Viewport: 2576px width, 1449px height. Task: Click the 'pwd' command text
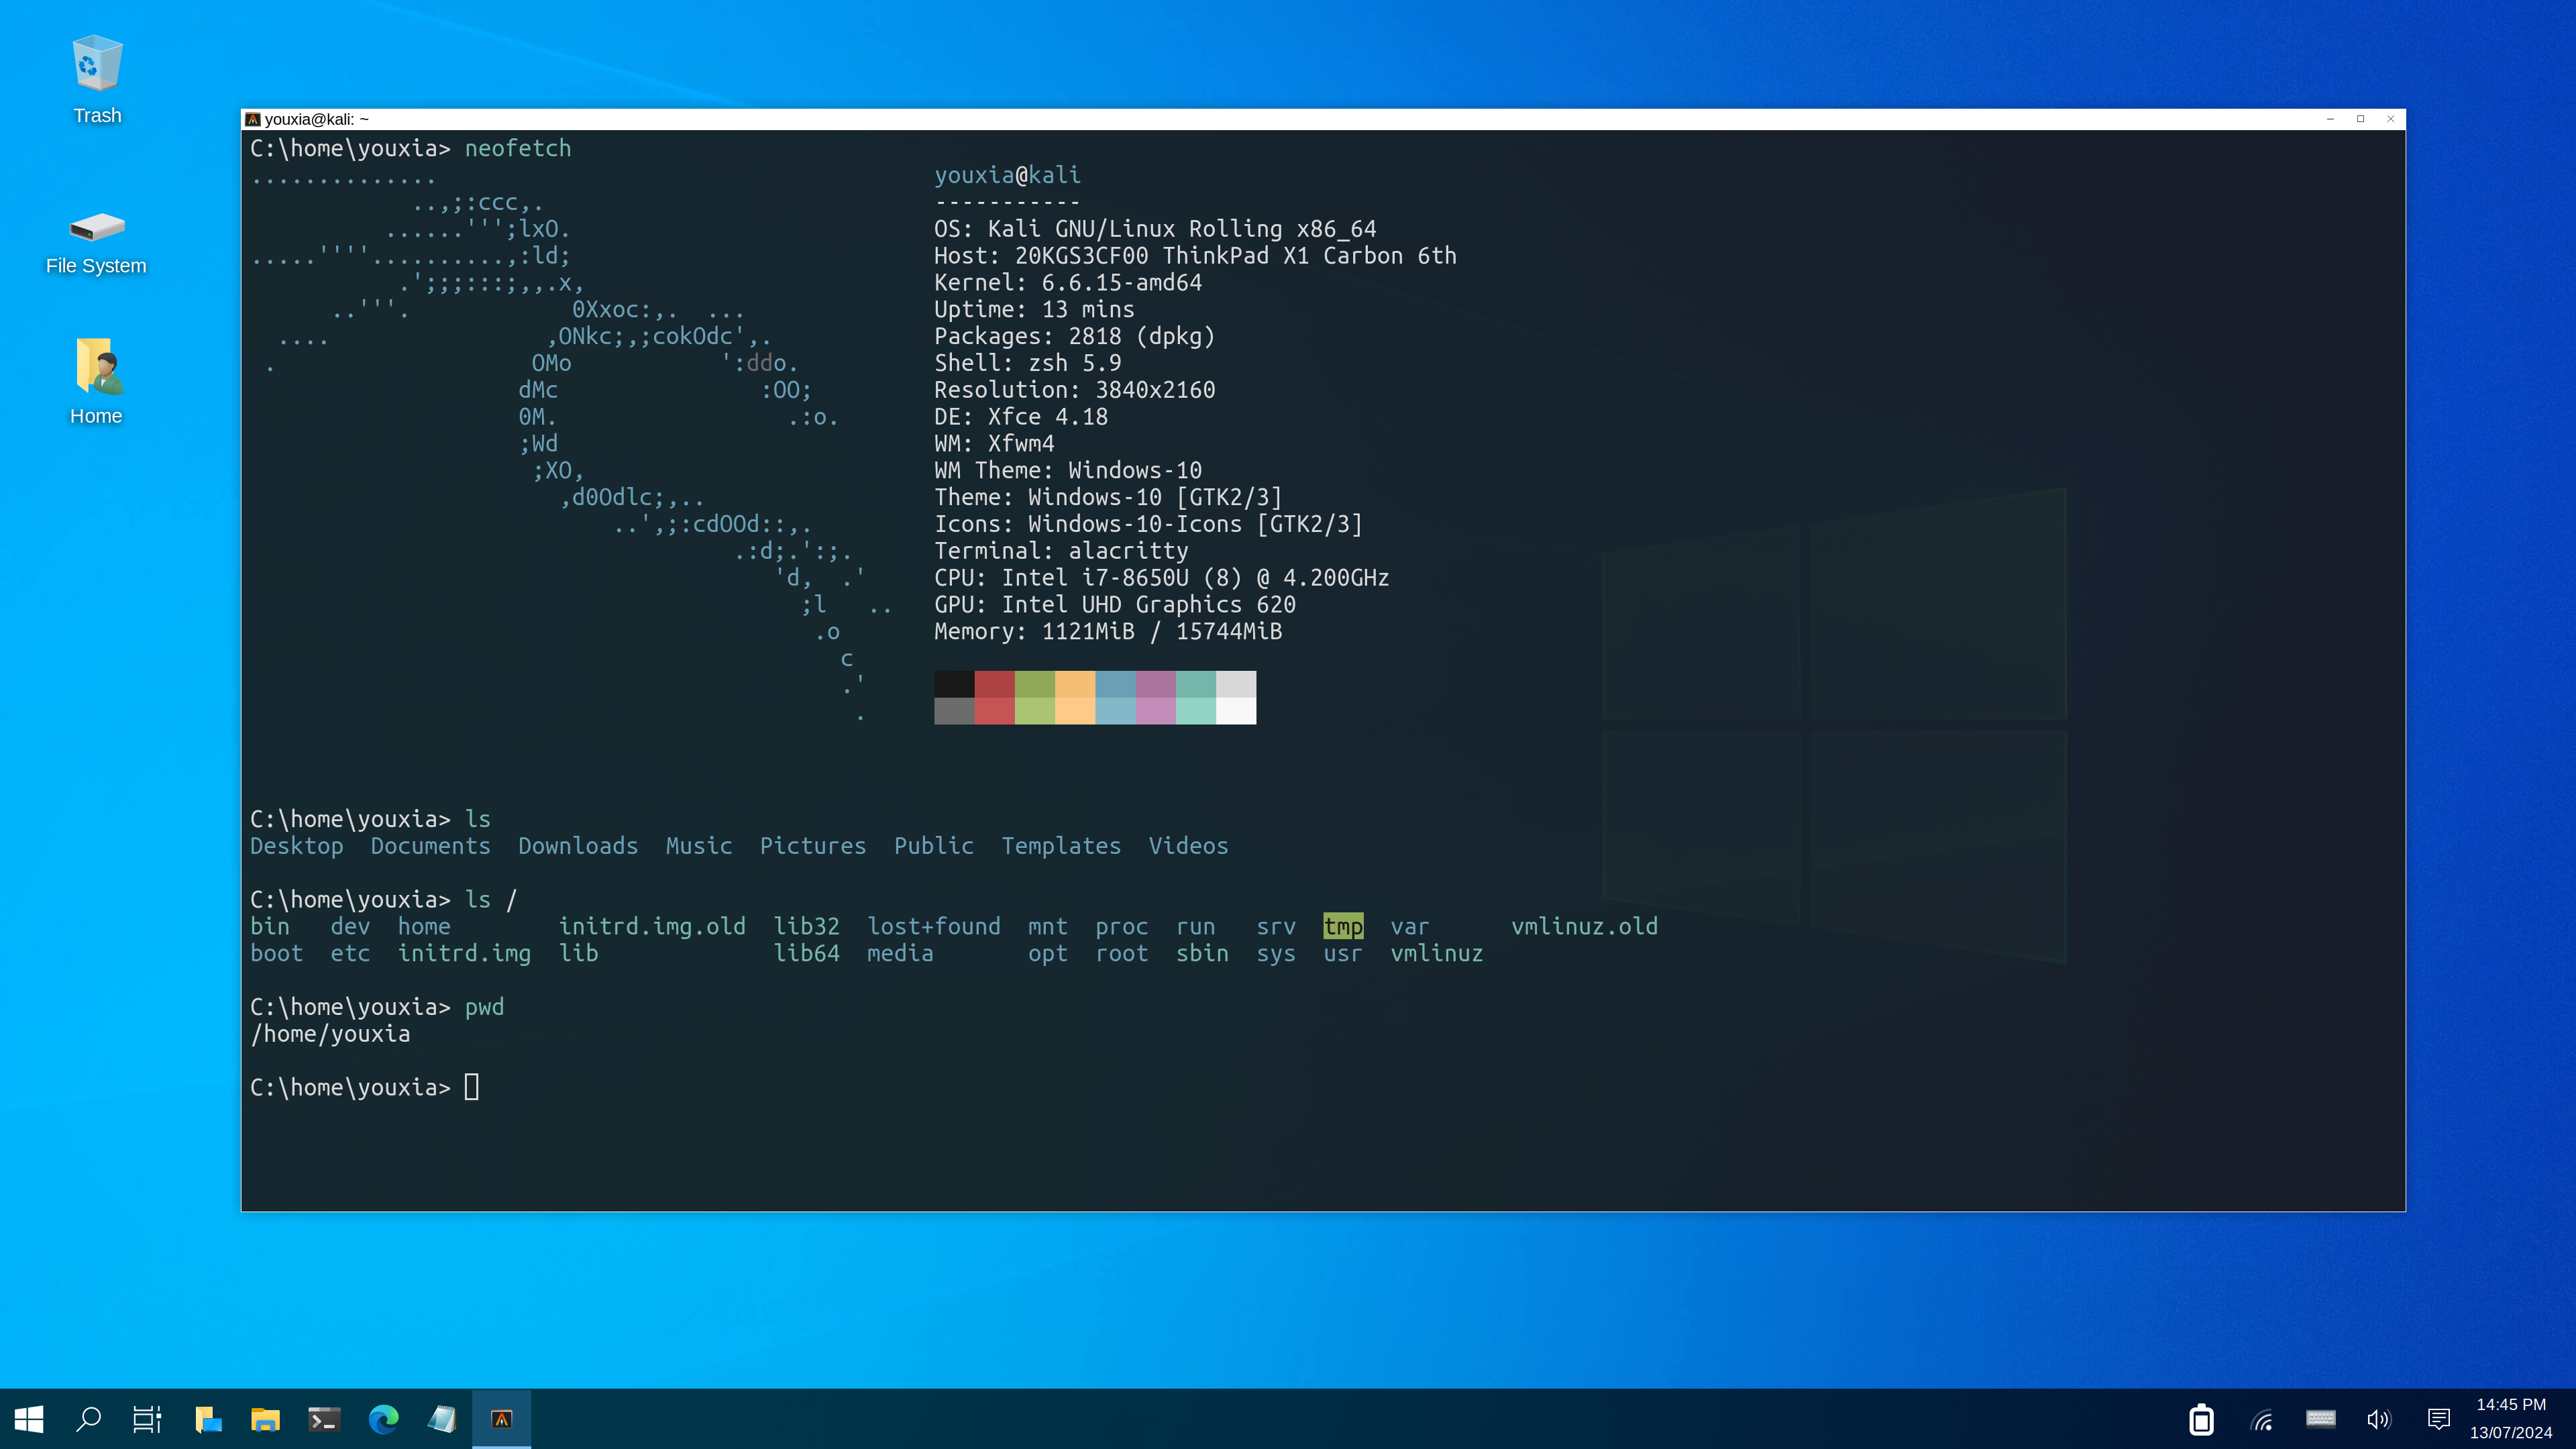484,1007
